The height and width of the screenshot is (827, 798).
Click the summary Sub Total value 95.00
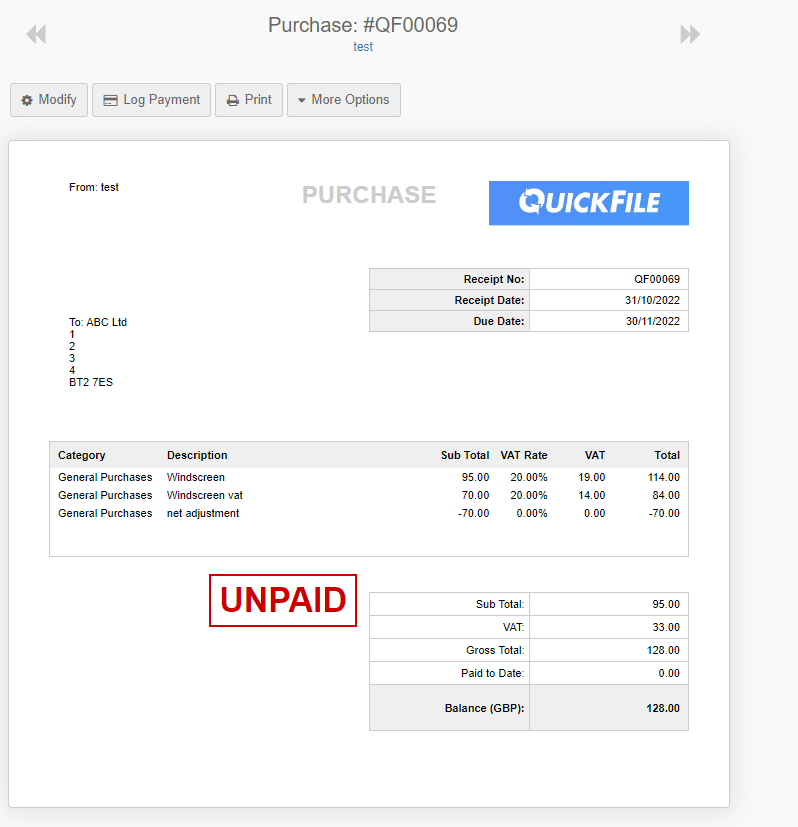(666, 604)
